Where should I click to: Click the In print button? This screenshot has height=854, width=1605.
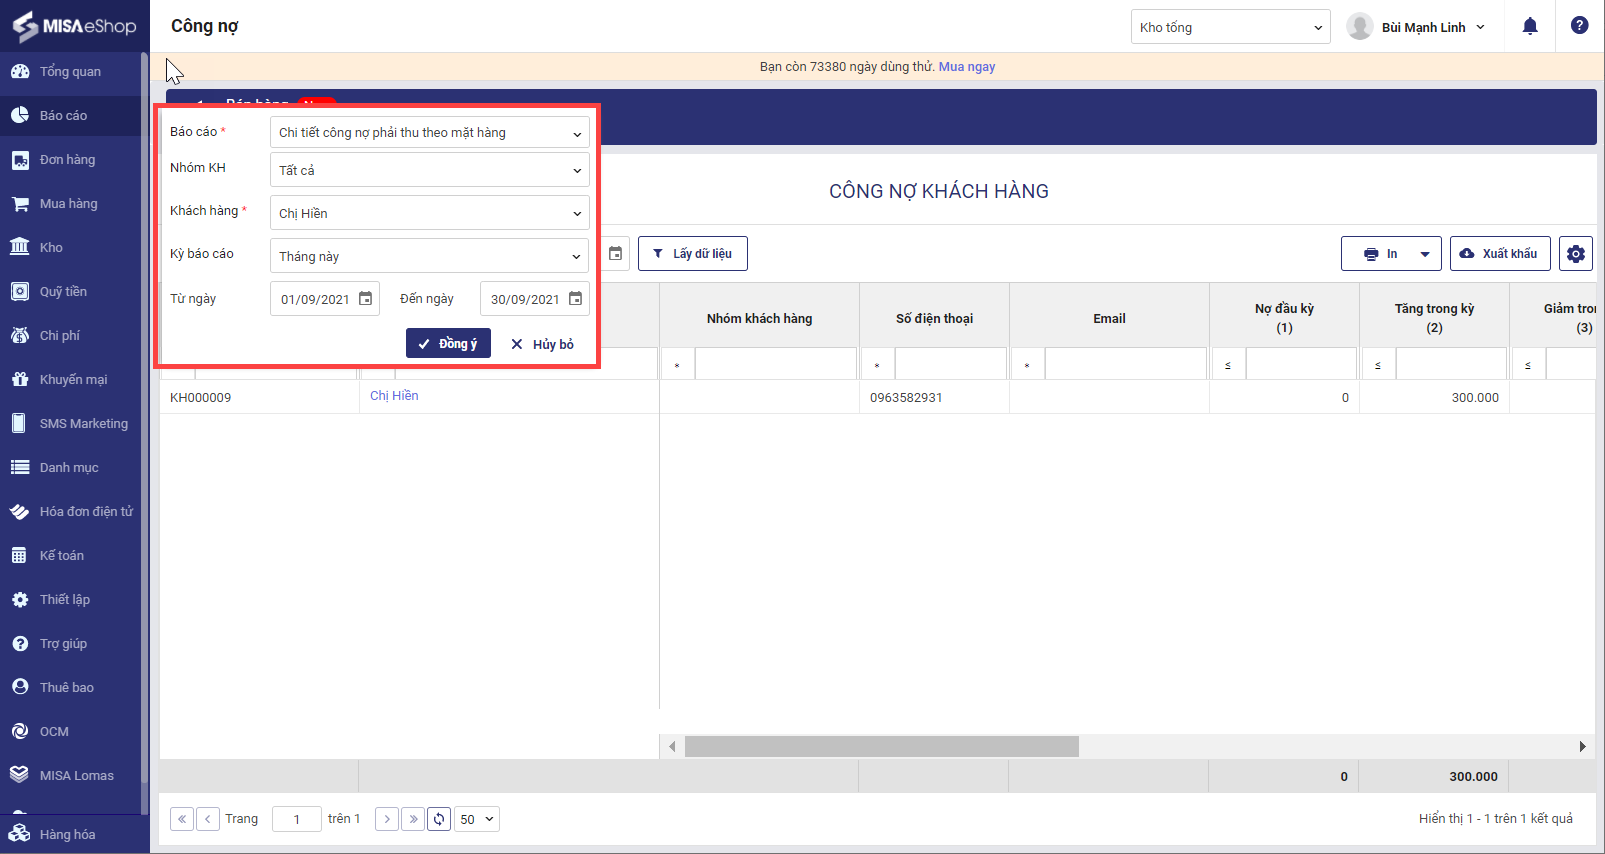coord(1381,254)
